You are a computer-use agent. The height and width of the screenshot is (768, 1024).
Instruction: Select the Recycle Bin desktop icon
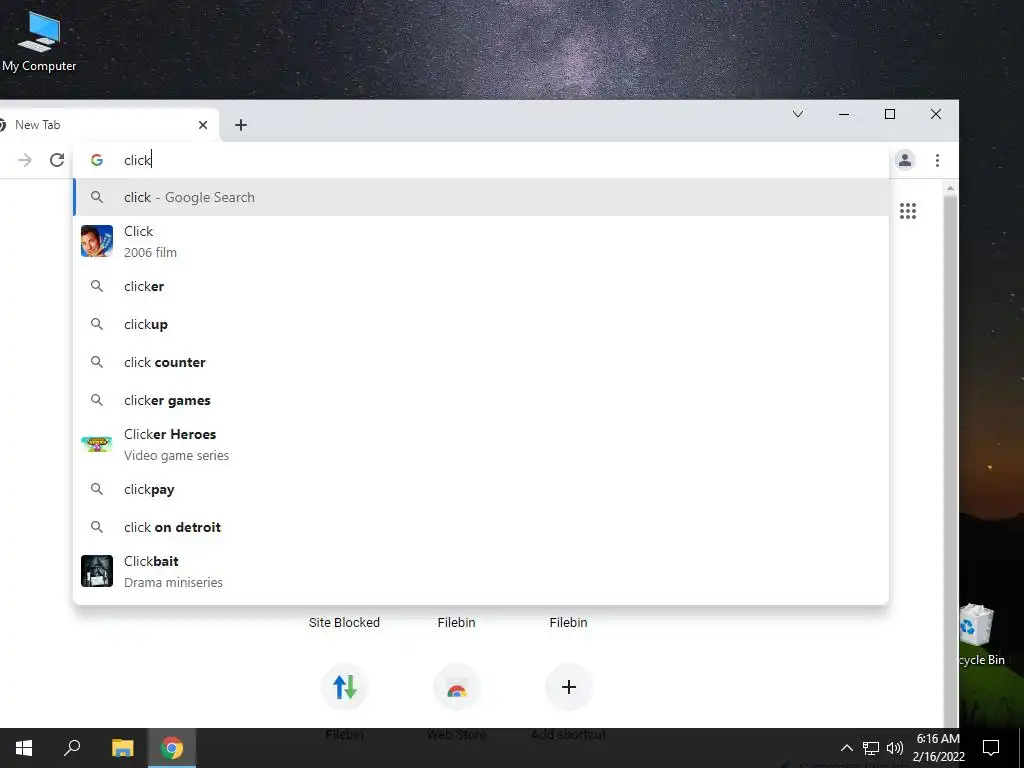click(x=982, y=635)
